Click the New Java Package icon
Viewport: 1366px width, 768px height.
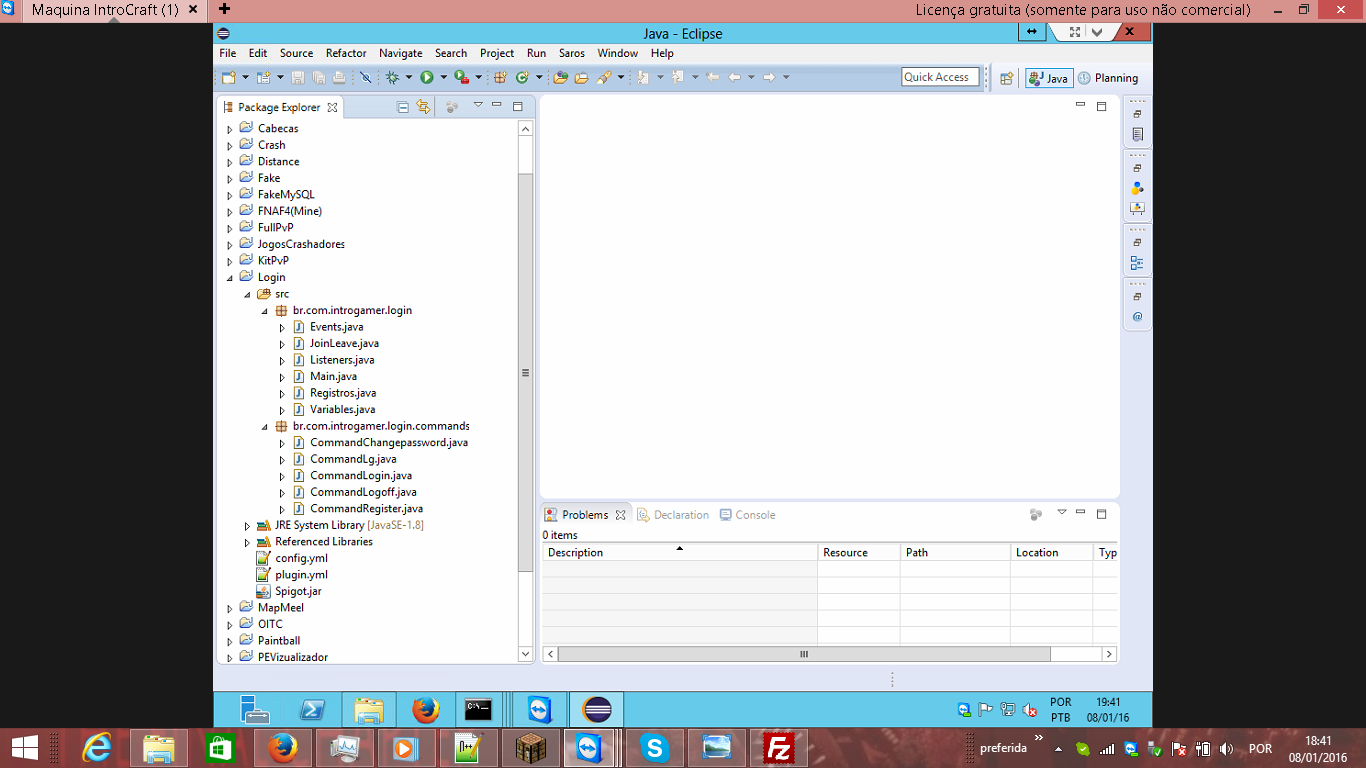tap(500, 77)
